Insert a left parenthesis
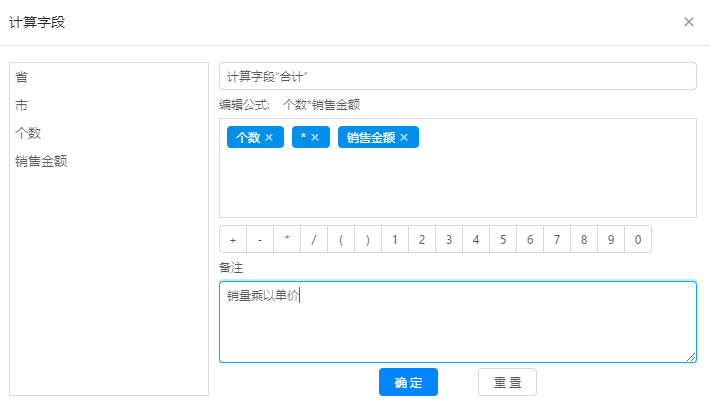 click(x=341, y=240)
